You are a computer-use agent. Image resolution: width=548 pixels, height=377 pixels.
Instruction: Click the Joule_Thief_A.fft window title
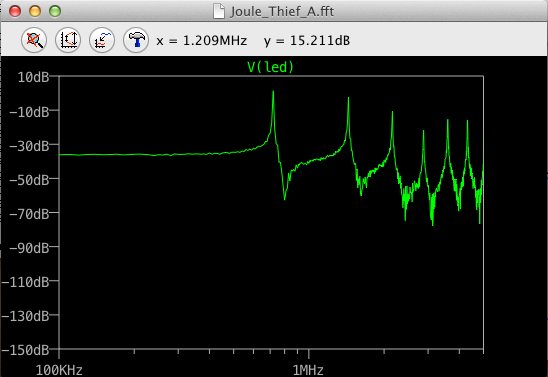[x=282, y=12]
